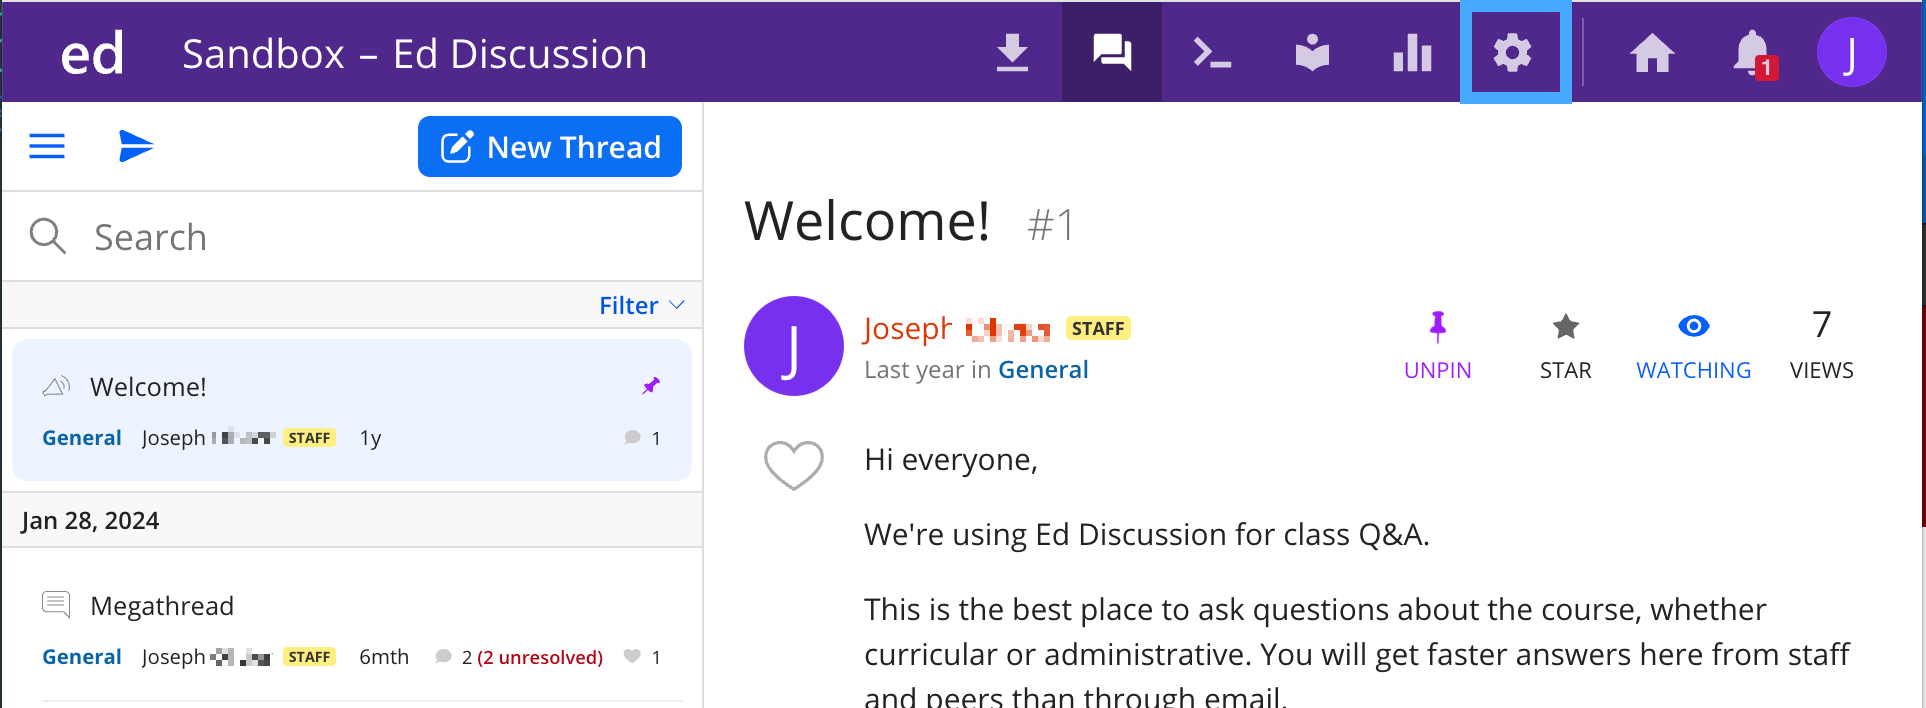This screenshot has height=708, width=1926.
Task: Star the Welcome! thread
Action: pos(1565,346)
